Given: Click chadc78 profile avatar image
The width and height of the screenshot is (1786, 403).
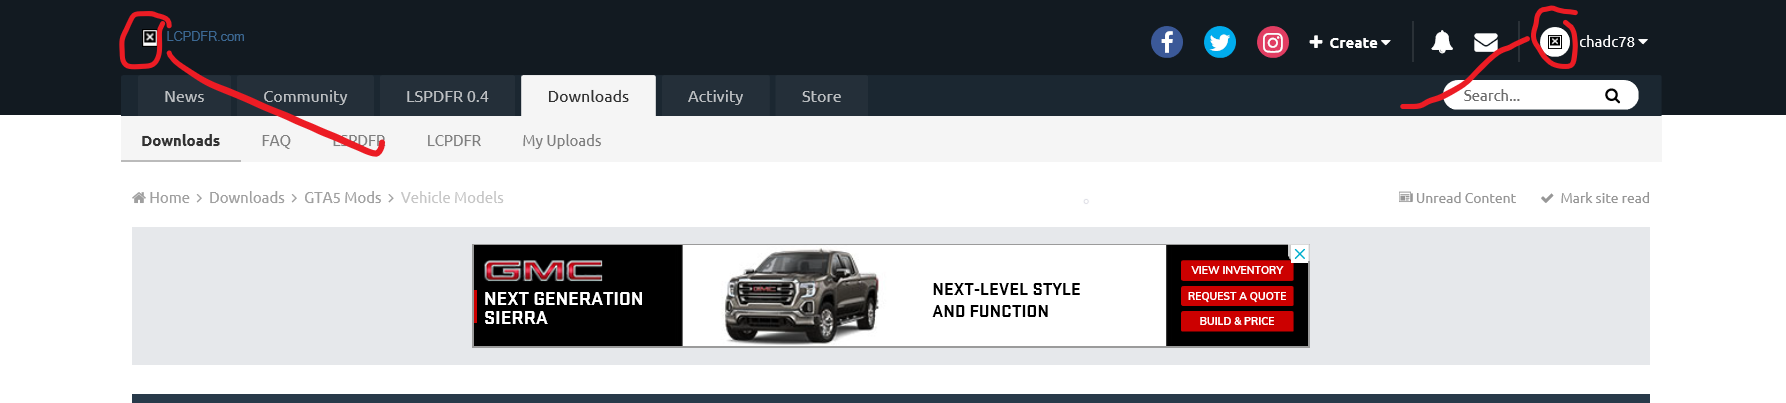Looking at the screenshot, I should pyautogui.click(x=1555, y=42).
